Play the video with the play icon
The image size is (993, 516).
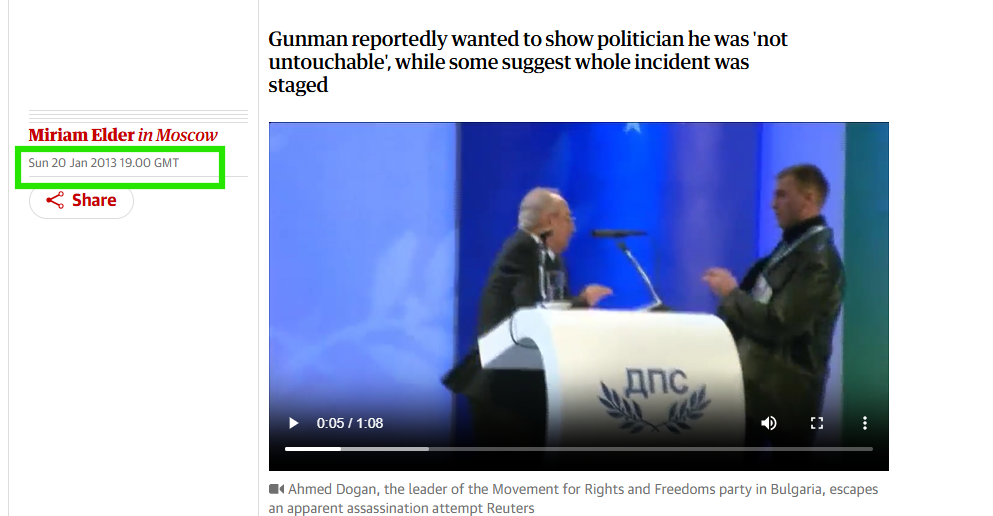293,423
